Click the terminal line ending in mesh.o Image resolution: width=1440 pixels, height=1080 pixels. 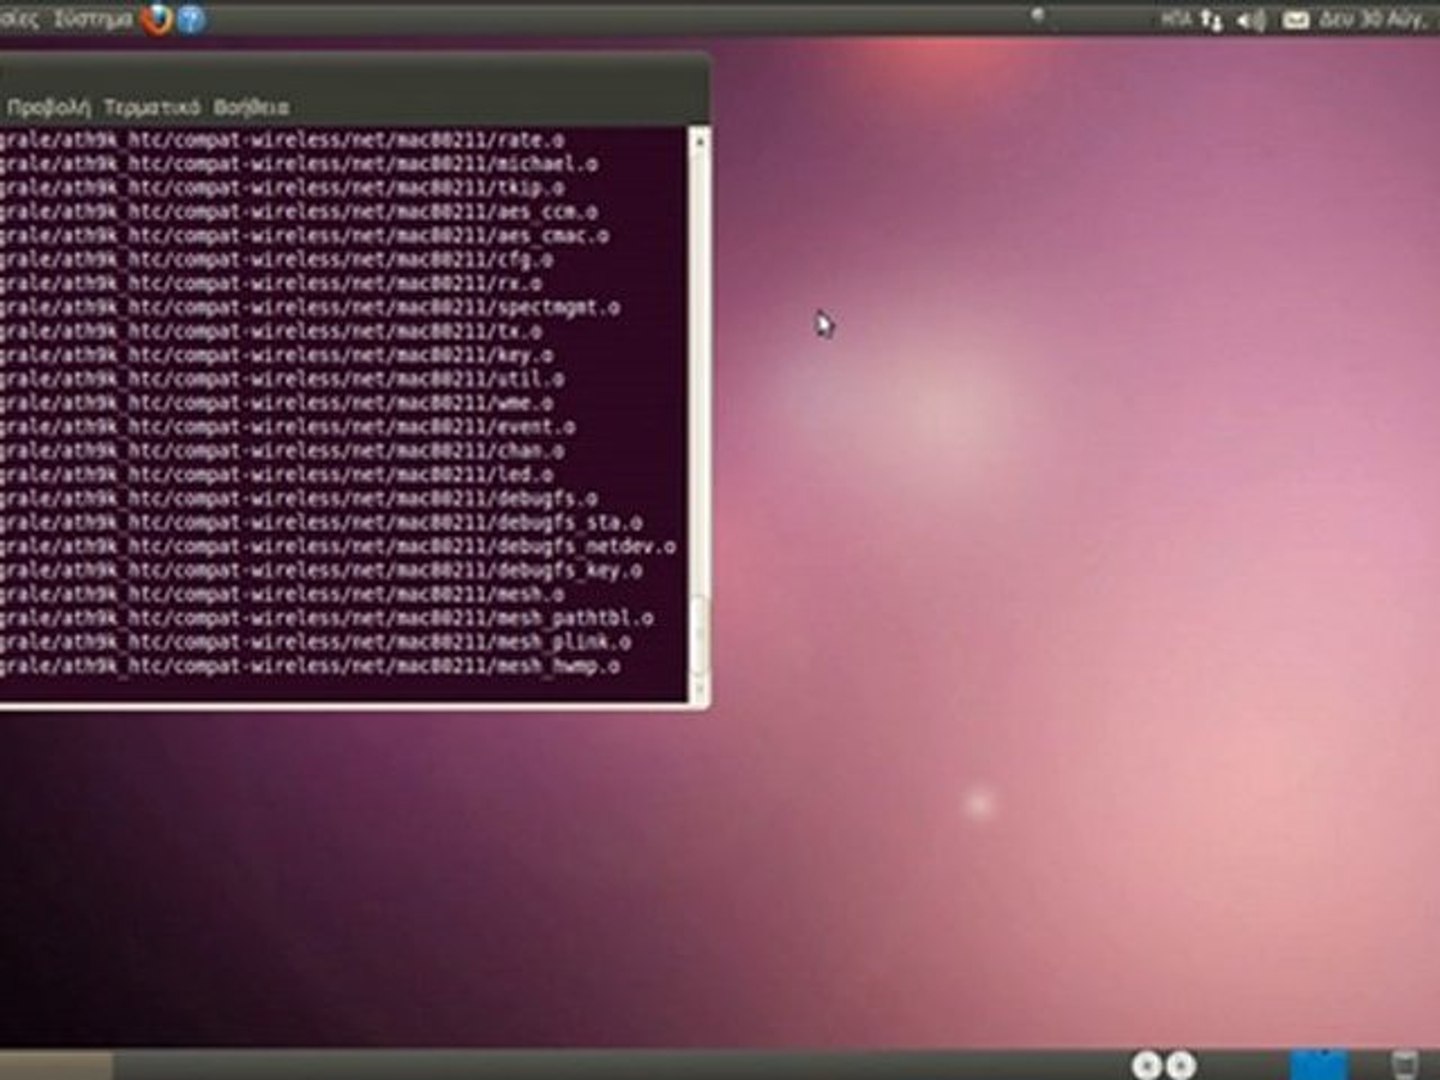coord(282,595)
